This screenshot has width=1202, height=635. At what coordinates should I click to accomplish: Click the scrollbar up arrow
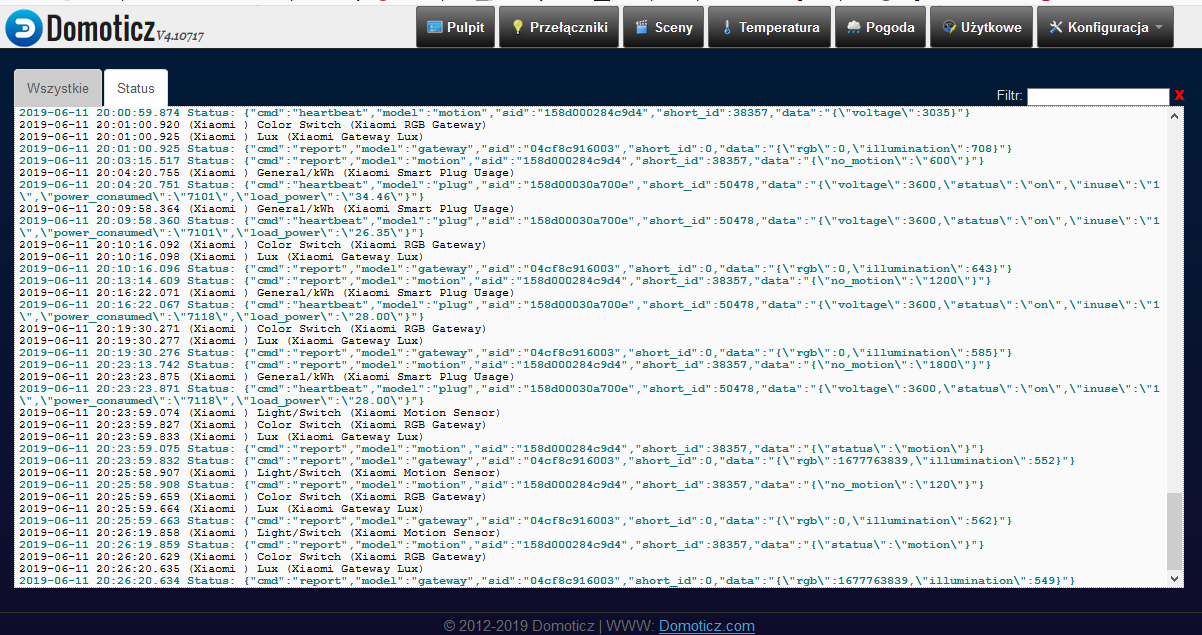tap(1174, 115)
